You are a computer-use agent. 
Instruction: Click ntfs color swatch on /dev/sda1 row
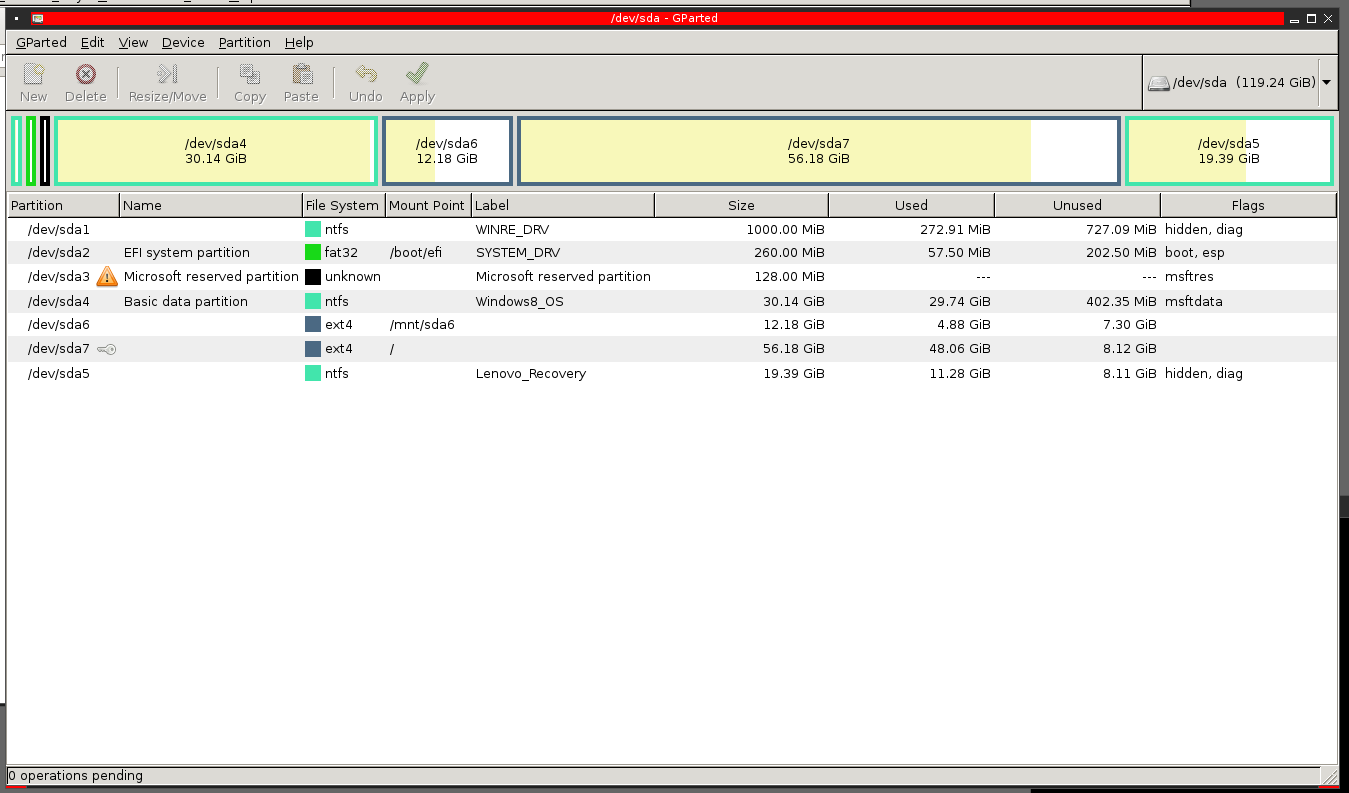(313, 229)
